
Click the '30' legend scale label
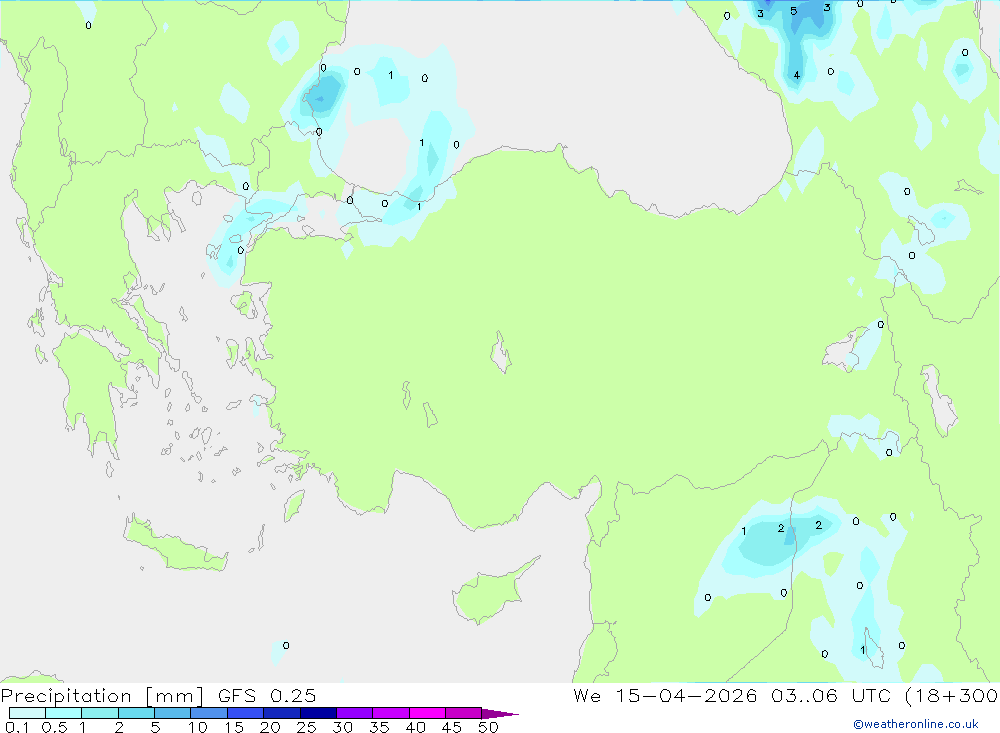[x=342, y=727]
